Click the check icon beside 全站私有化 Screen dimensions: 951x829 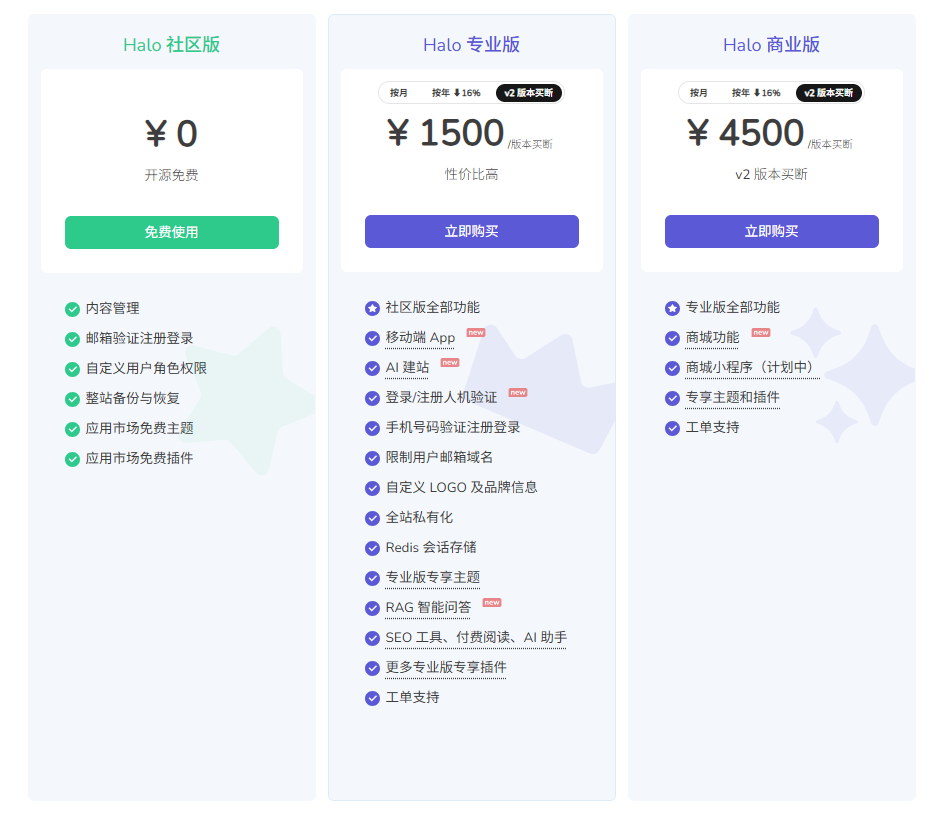point(372,518)
